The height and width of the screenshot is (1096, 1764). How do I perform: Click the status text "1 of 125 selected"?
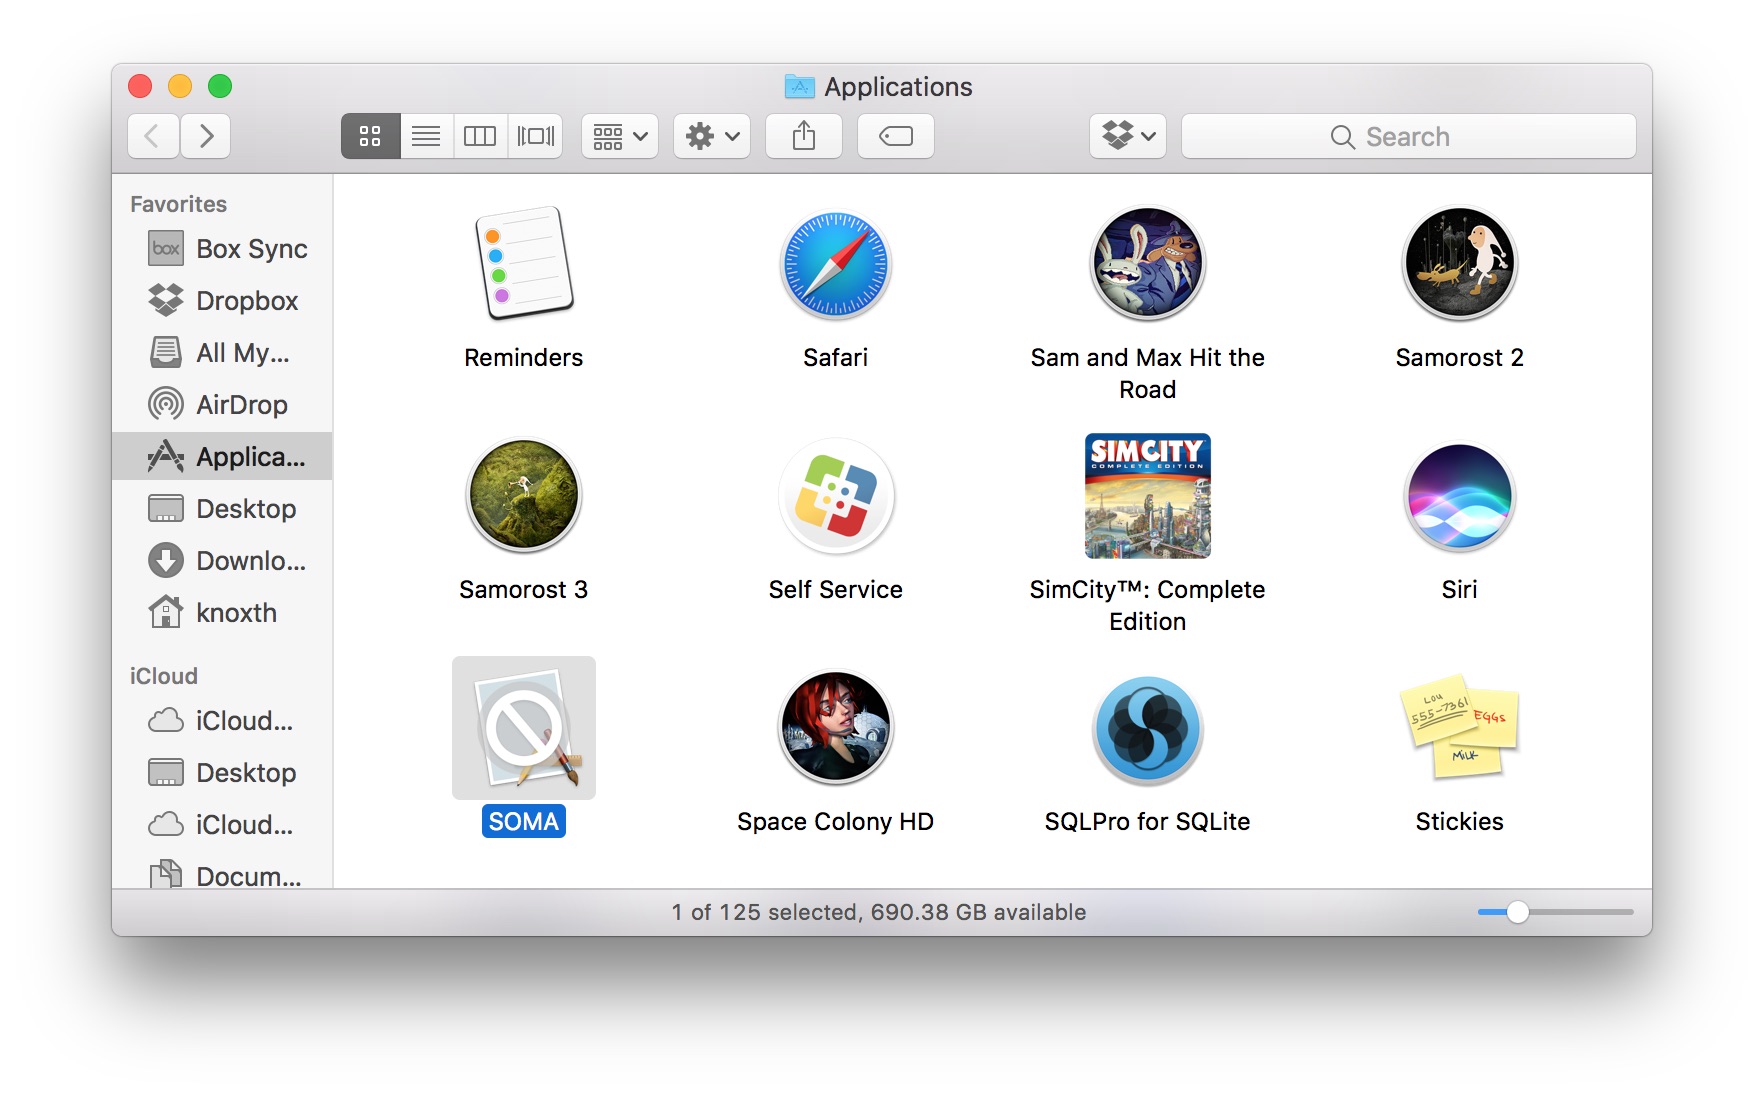766,912
